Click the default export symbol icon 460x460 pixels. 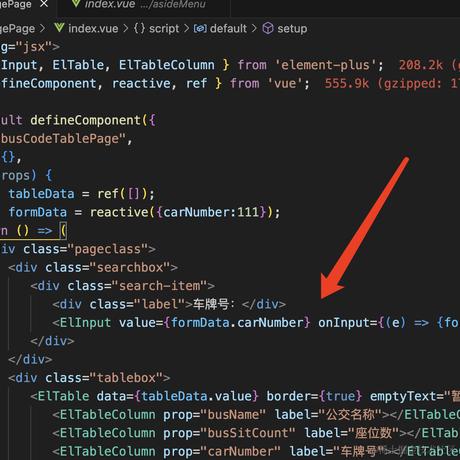point(200,29)
